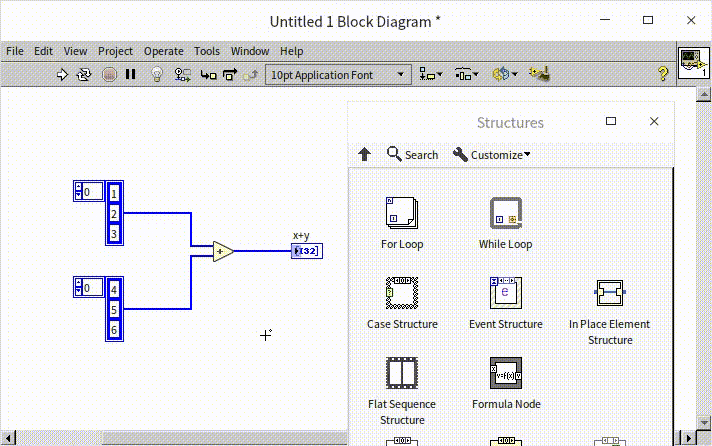Screen dimensions: 712x446
Task: Open the Operate menu
Action: click(x=163, y=51)
